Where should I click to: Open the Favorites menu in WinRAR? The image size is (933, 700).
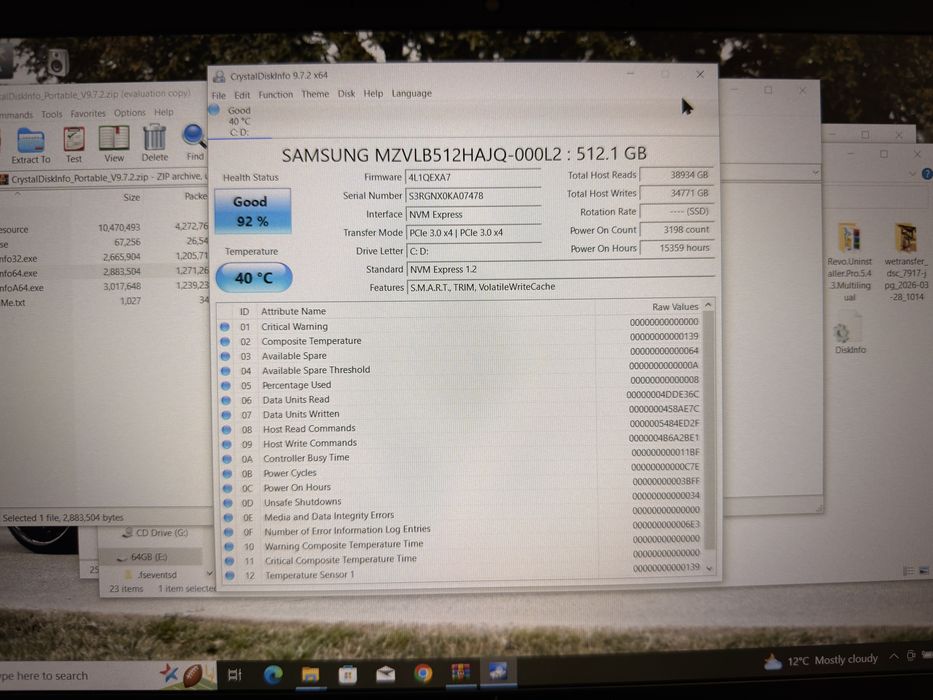[x=88, y=113]
